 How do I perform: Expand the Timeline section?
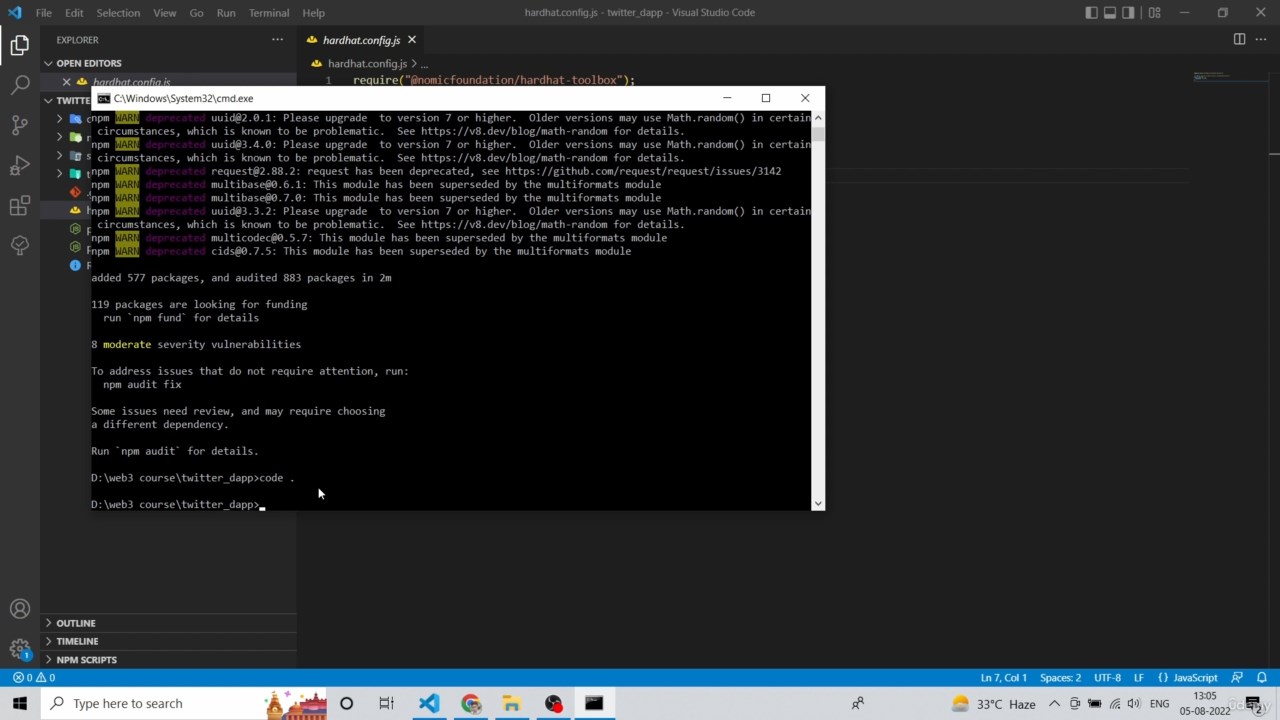[168, 641]
